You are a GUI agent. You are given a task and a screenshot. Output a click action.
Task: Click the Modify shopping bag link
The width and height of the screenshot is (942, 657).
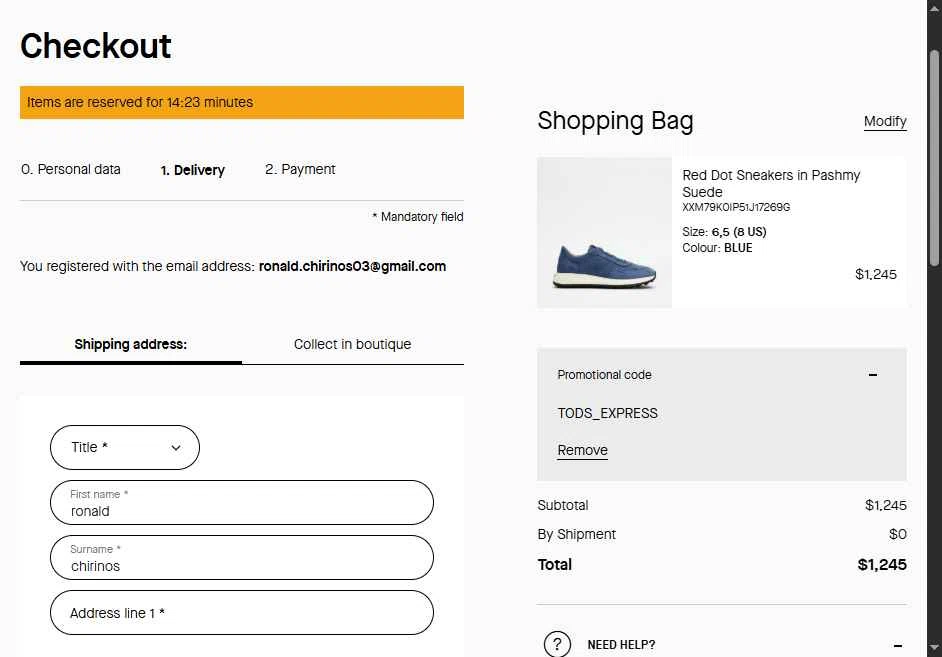tap(885, 121)
